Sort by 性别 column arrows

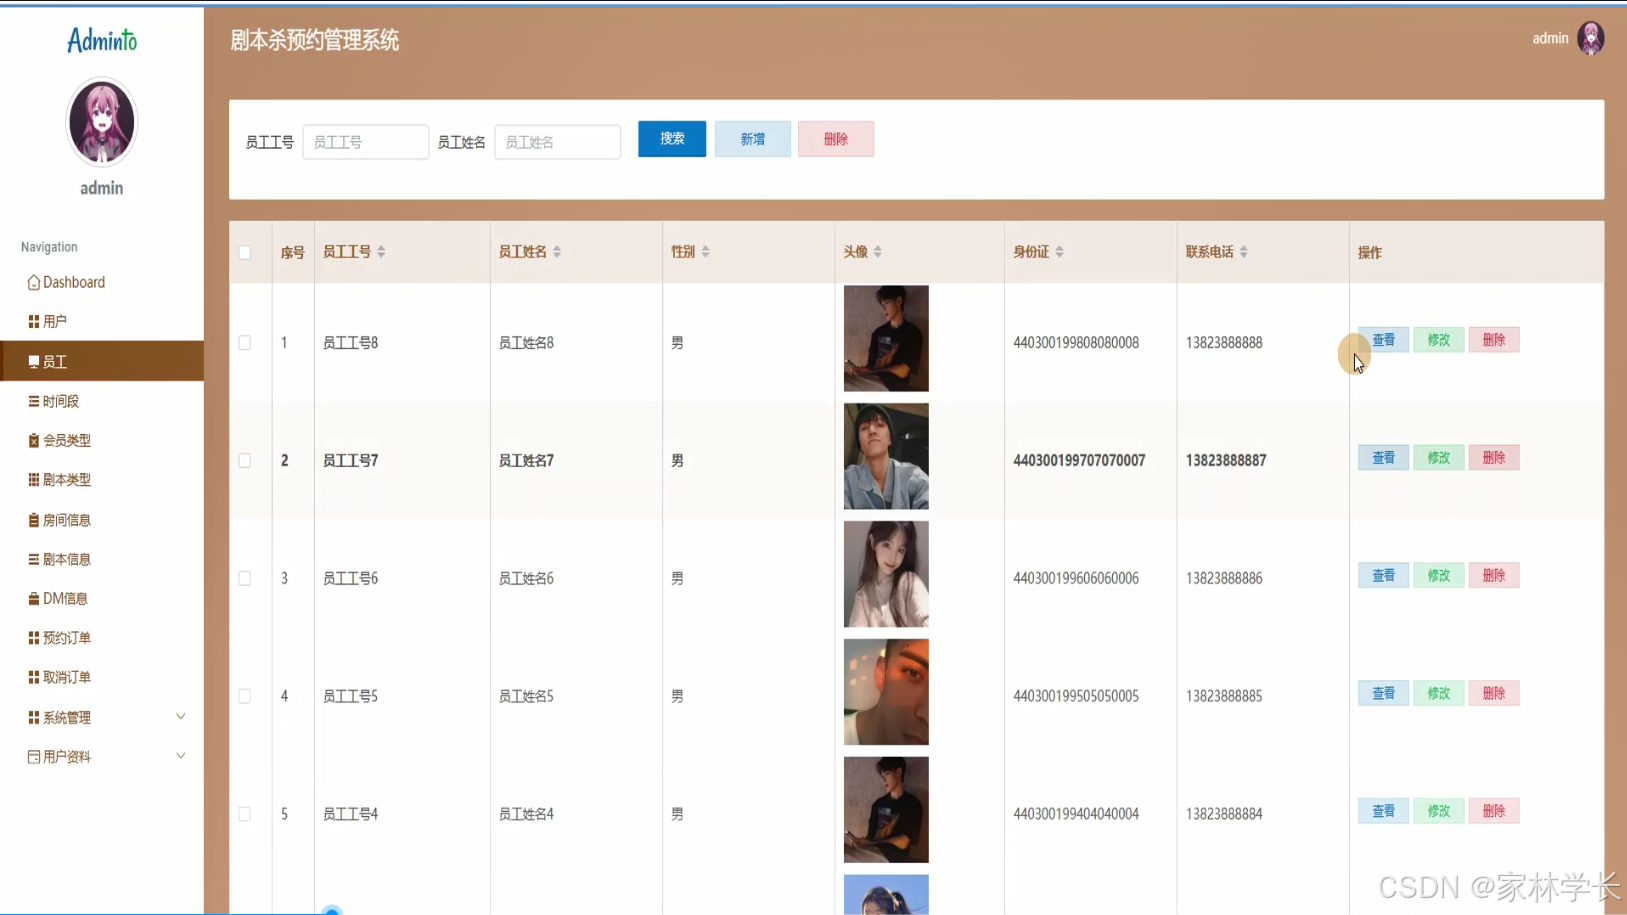(x=705, y=252)
